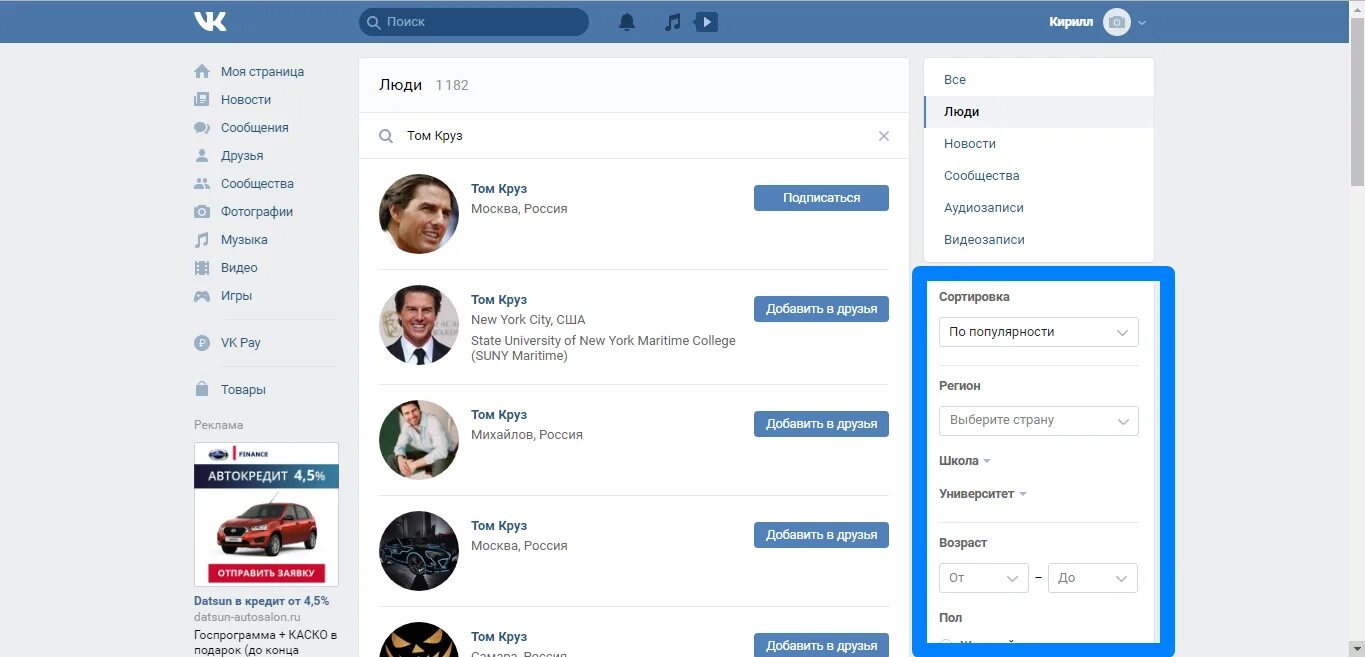Open Музыка in sidebar
Screen dimensions: 1365x657
click(x=244, y=240)
